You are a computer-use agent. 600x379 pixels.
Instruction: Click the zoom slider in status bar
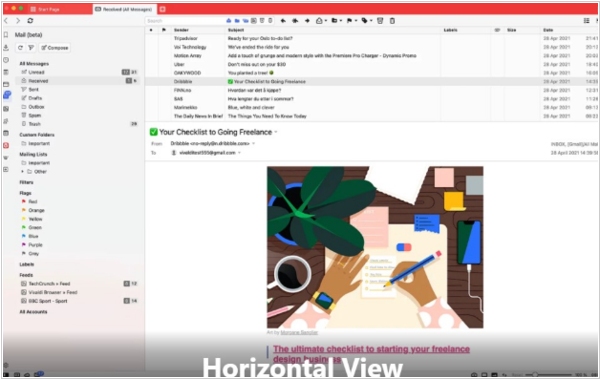[548, 374]
